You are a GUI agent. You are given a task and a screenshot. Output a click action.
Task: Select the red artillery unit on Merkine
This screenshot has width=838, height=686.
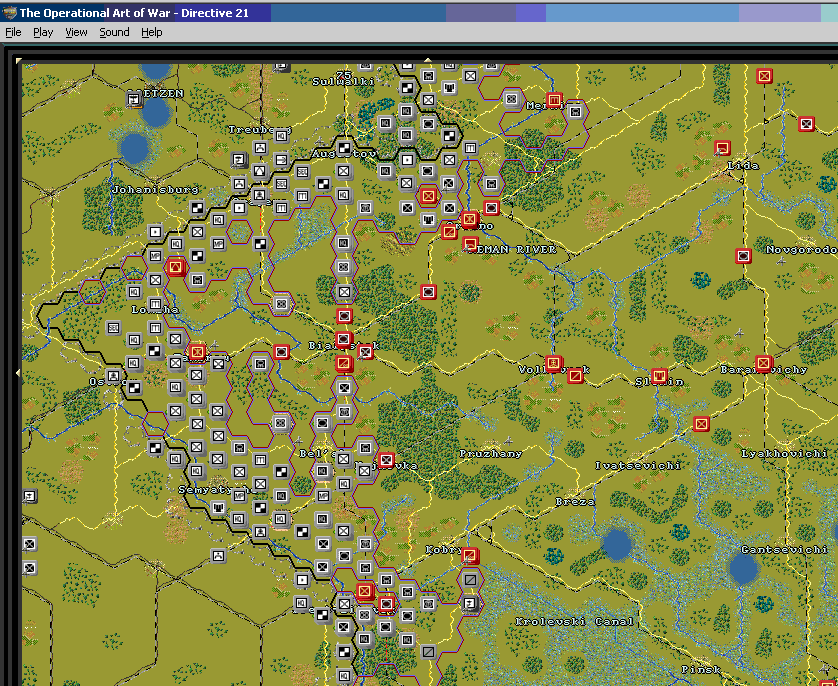(554, 99)
